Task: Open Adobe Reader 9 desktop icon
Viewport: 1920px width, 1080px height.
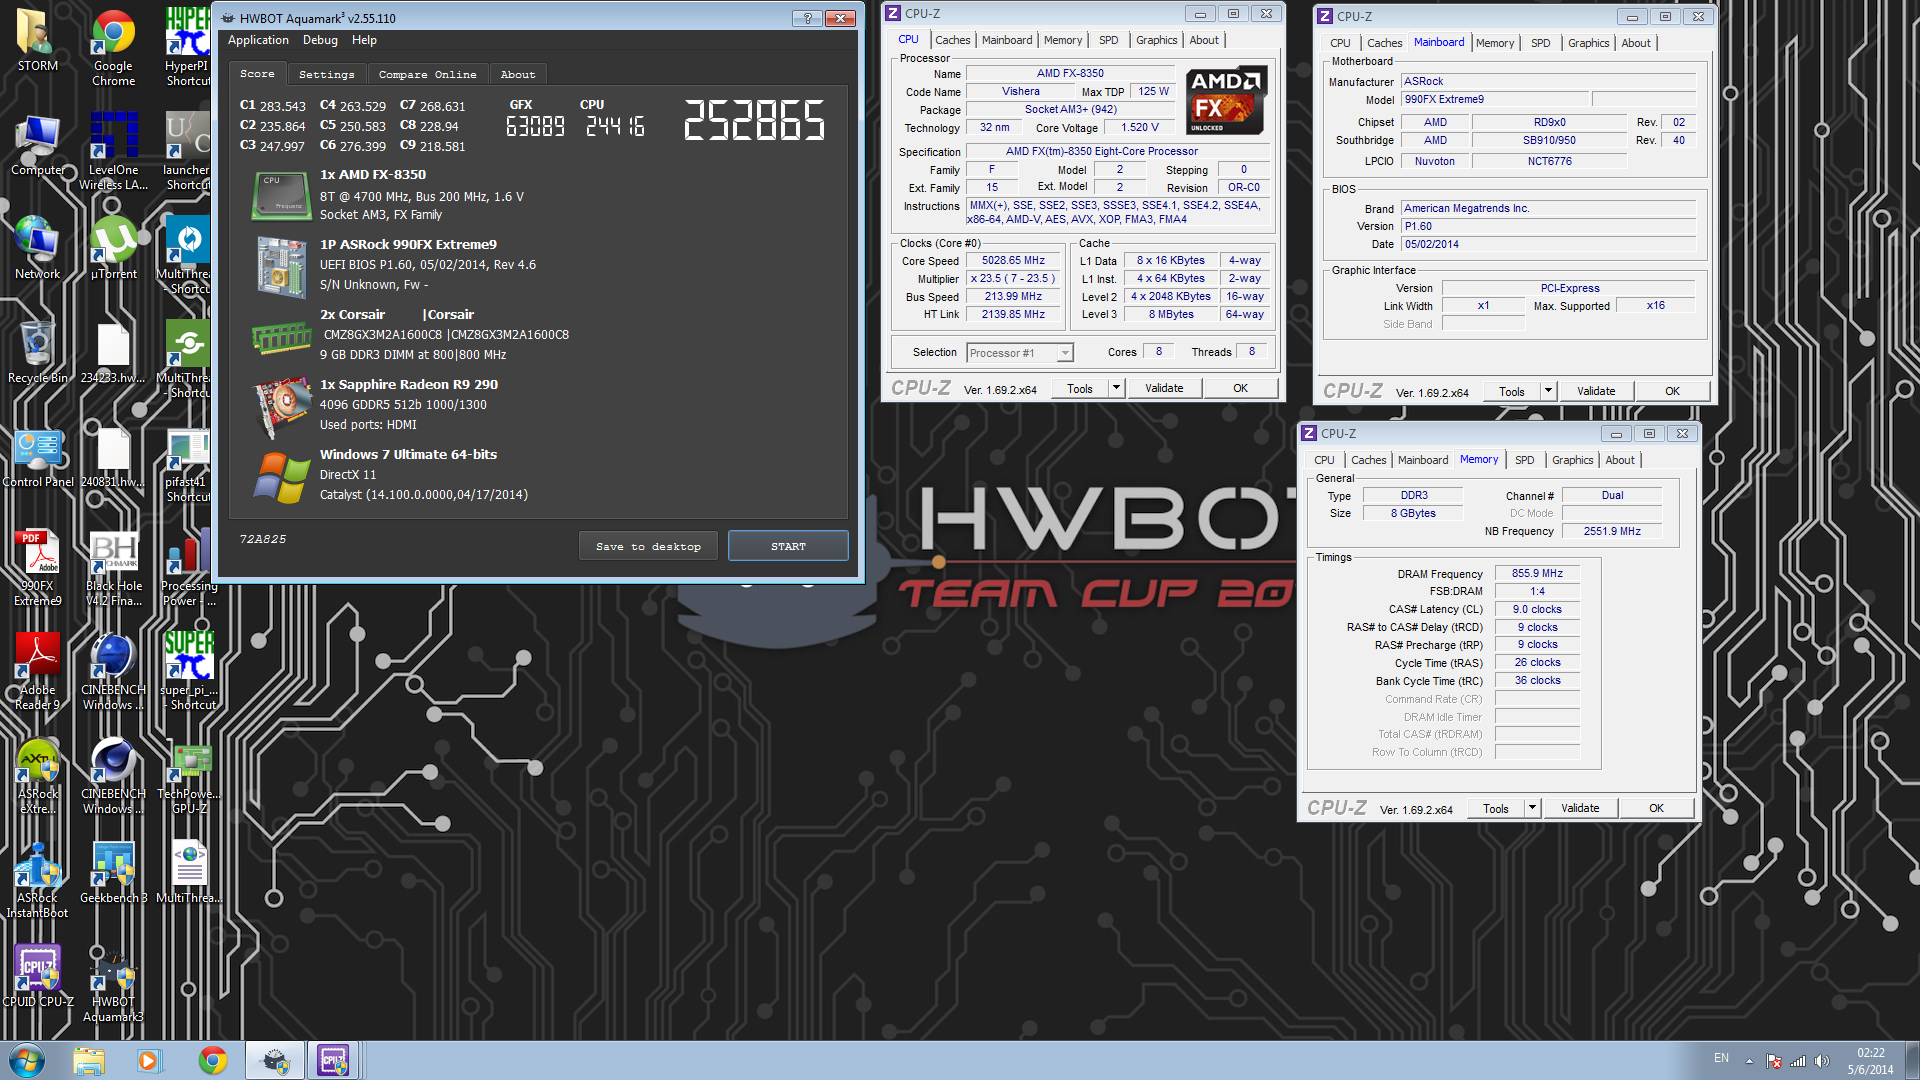Action: (37, 671)
